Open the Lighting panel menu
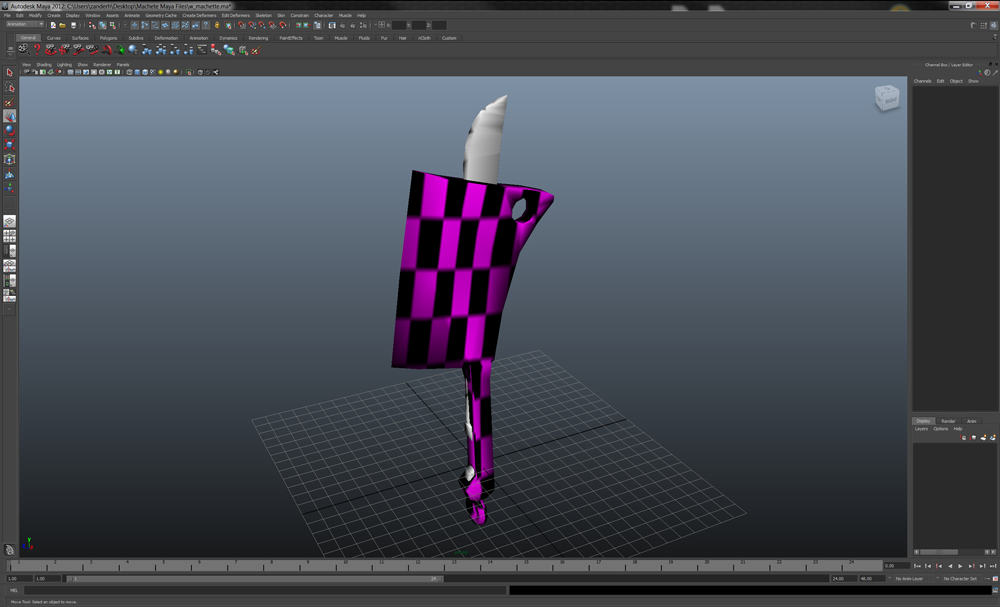Screen dimensions: 1000x607 click(x=64, y=64)
